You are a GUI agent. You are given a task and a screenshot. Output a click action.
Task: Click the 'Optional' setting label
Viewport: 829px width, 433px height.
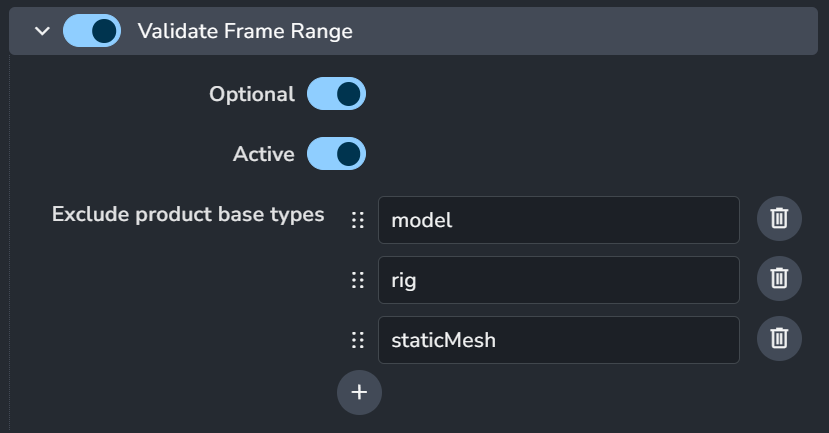click(251, 94)
